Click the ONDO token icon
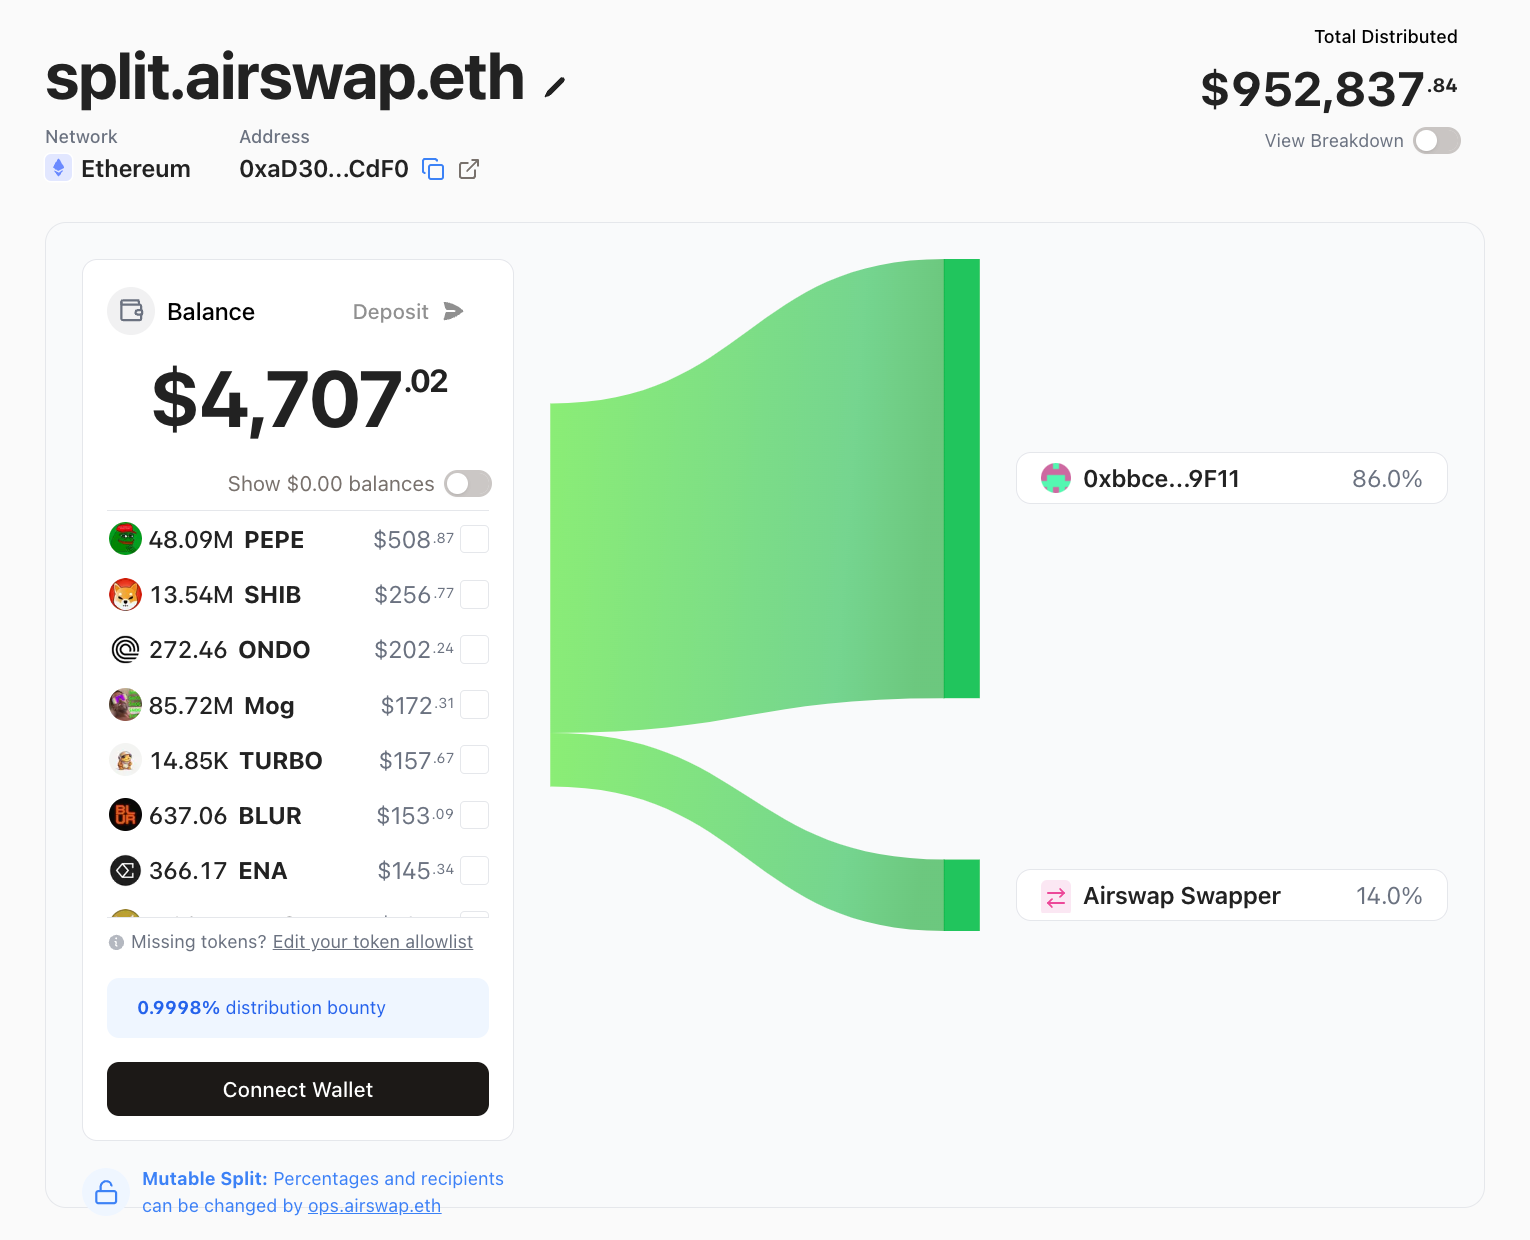This screenshot has height=1240, width=1530. point(125,650)
